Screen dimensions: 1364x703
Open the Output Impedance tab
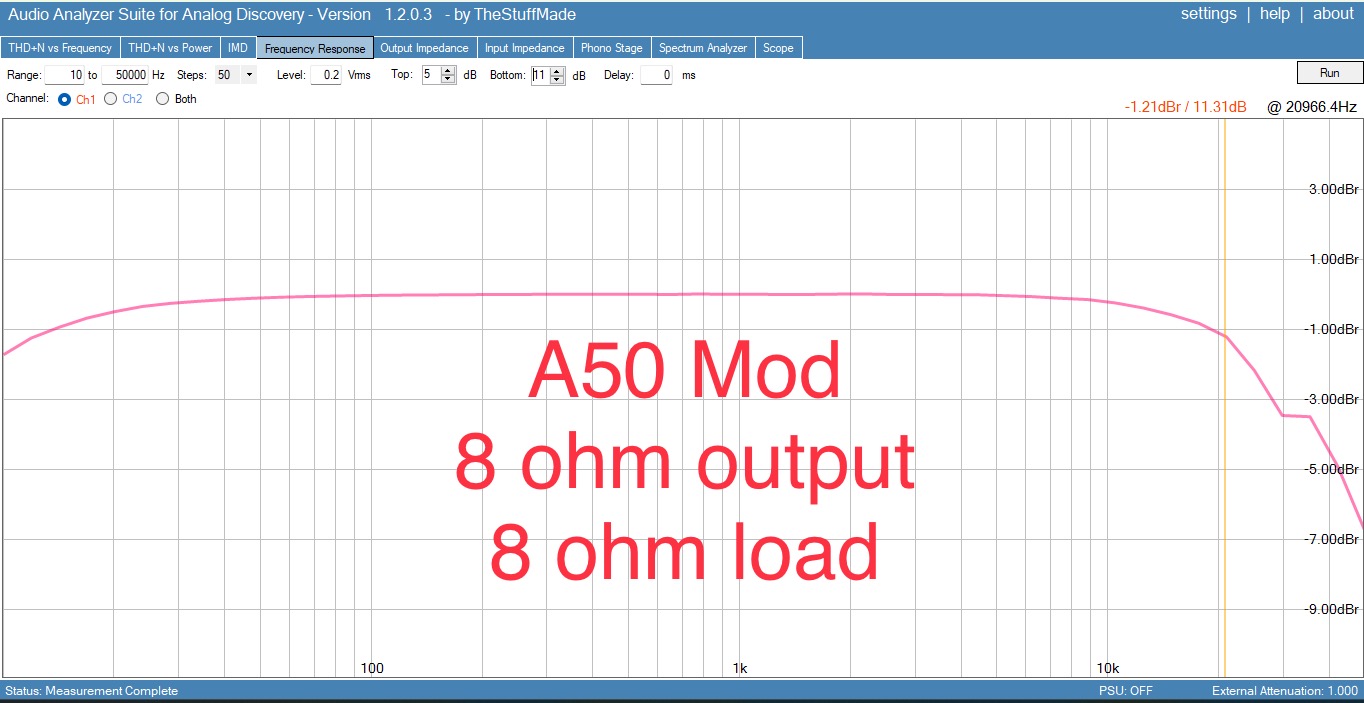424,48
